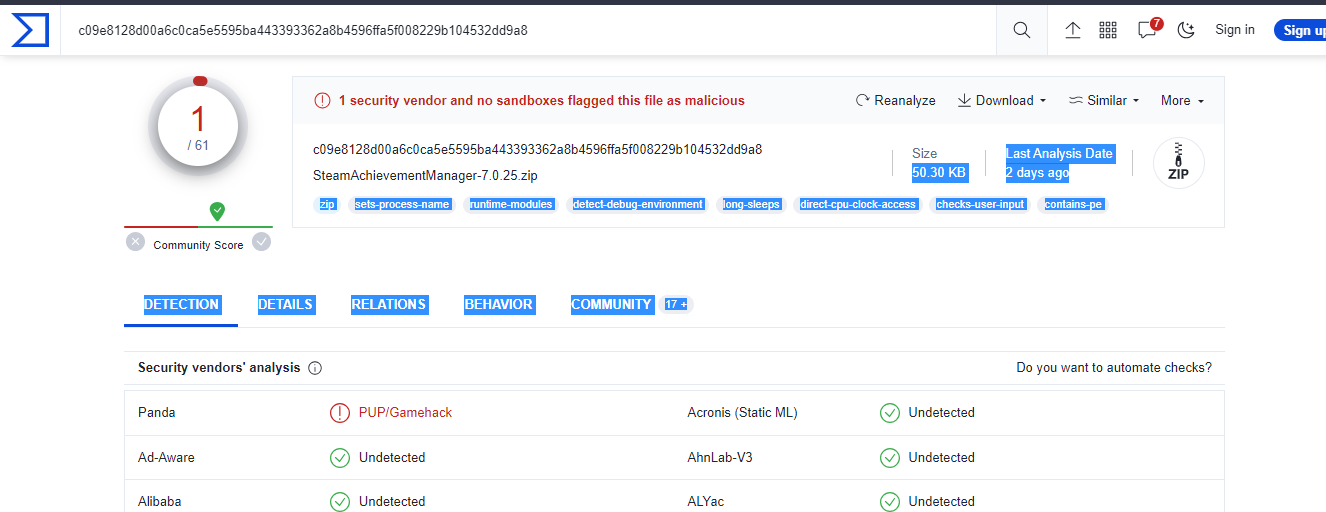
Task: Select the long-sleeps tag
Action: point(750,204)
